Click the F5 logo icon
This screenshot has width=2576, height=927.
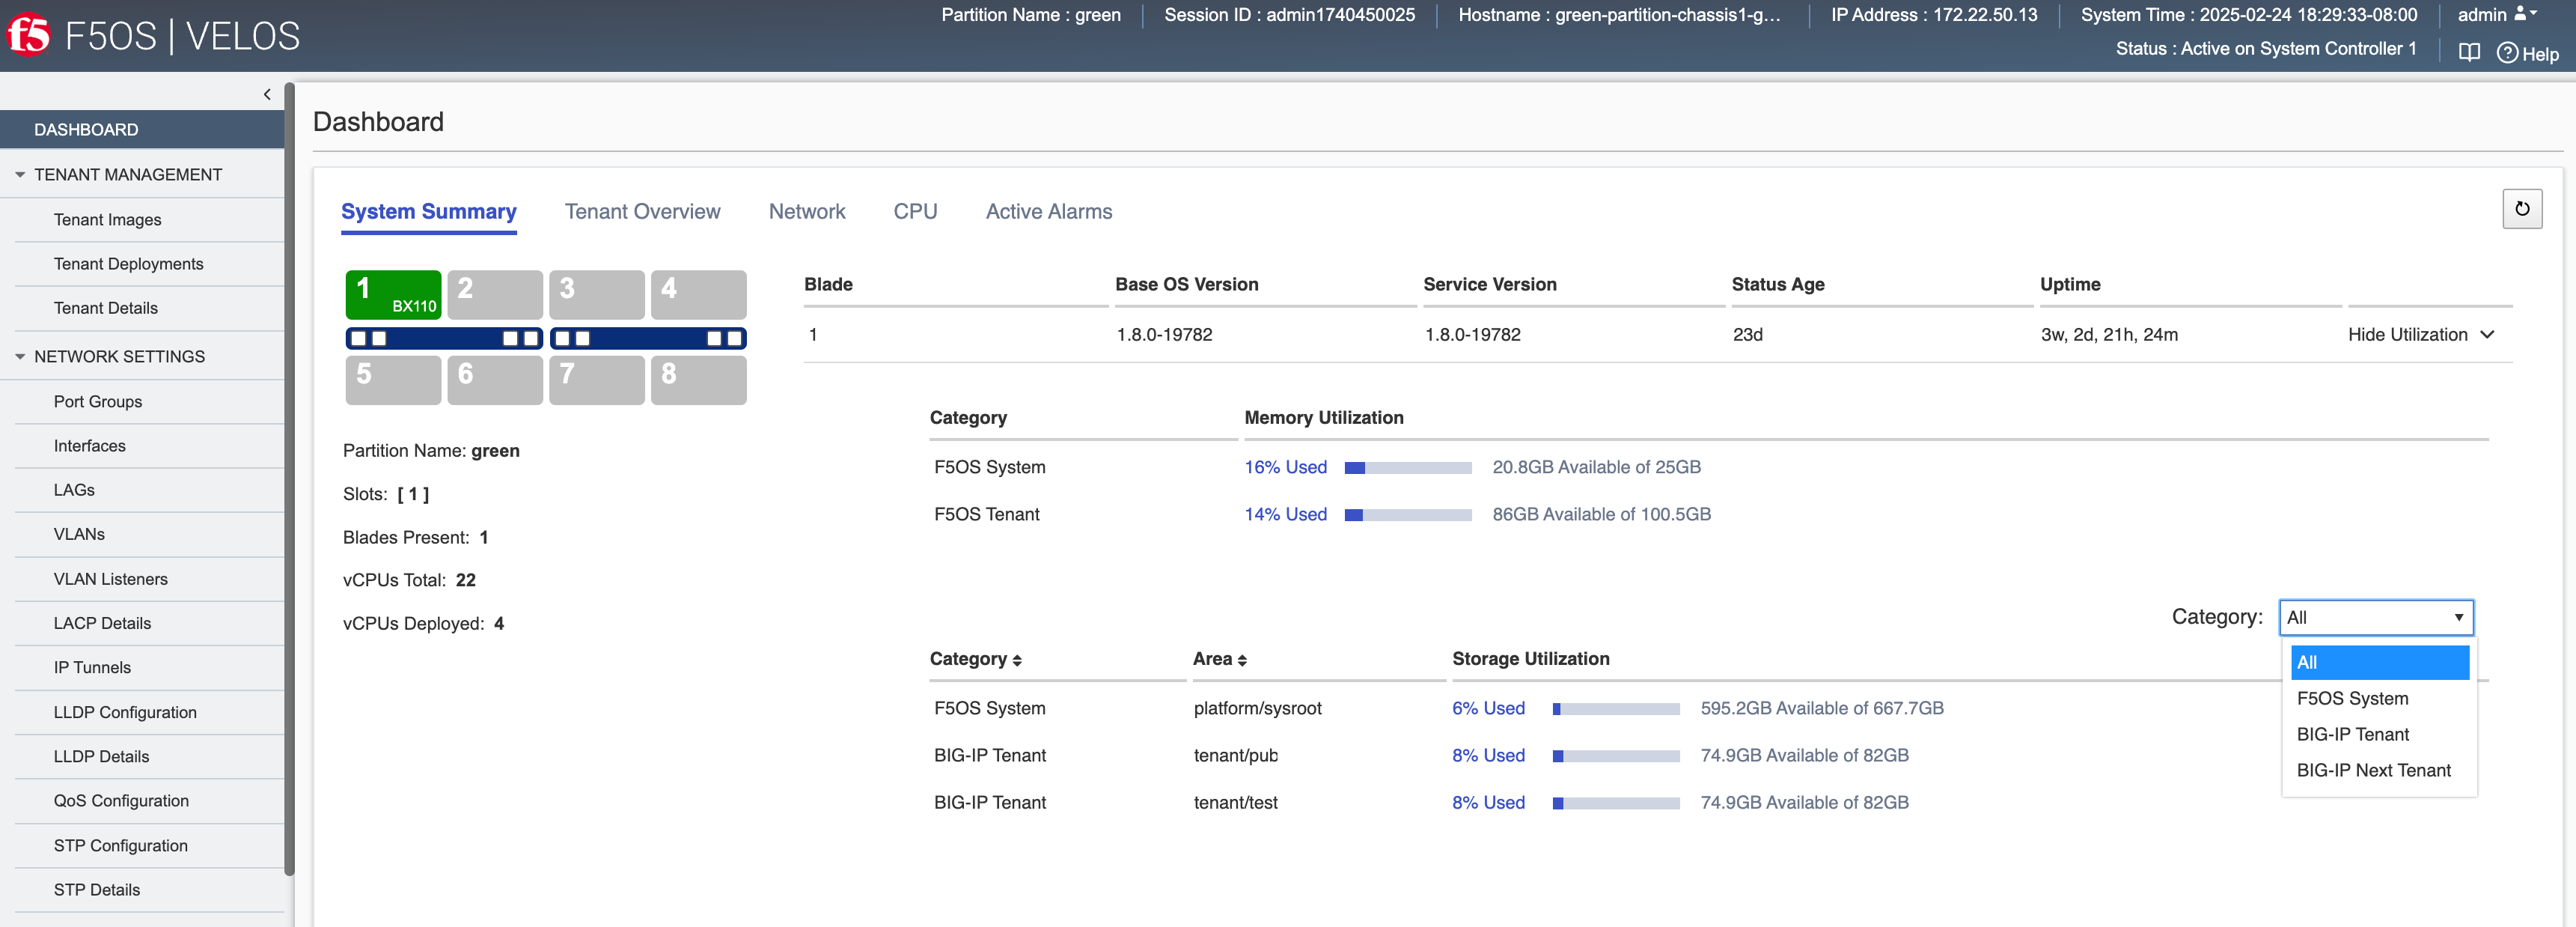tap(29, 35)
